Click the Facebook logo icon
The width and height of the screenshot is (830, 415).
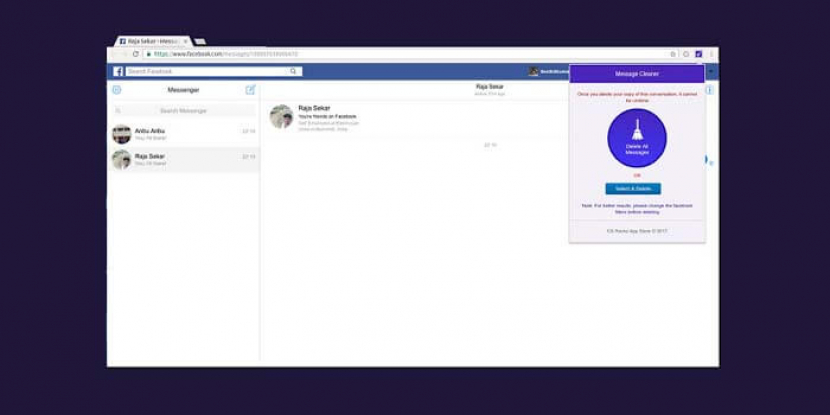click(118, 71)
